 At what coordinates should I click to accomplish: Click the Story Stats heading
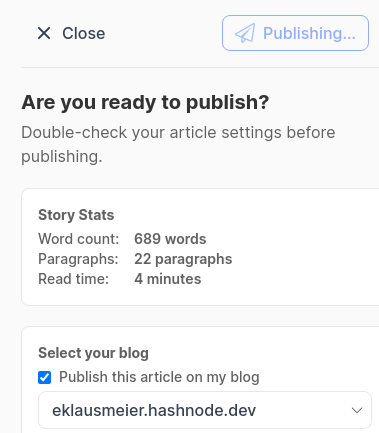click(x=76, y=215)
